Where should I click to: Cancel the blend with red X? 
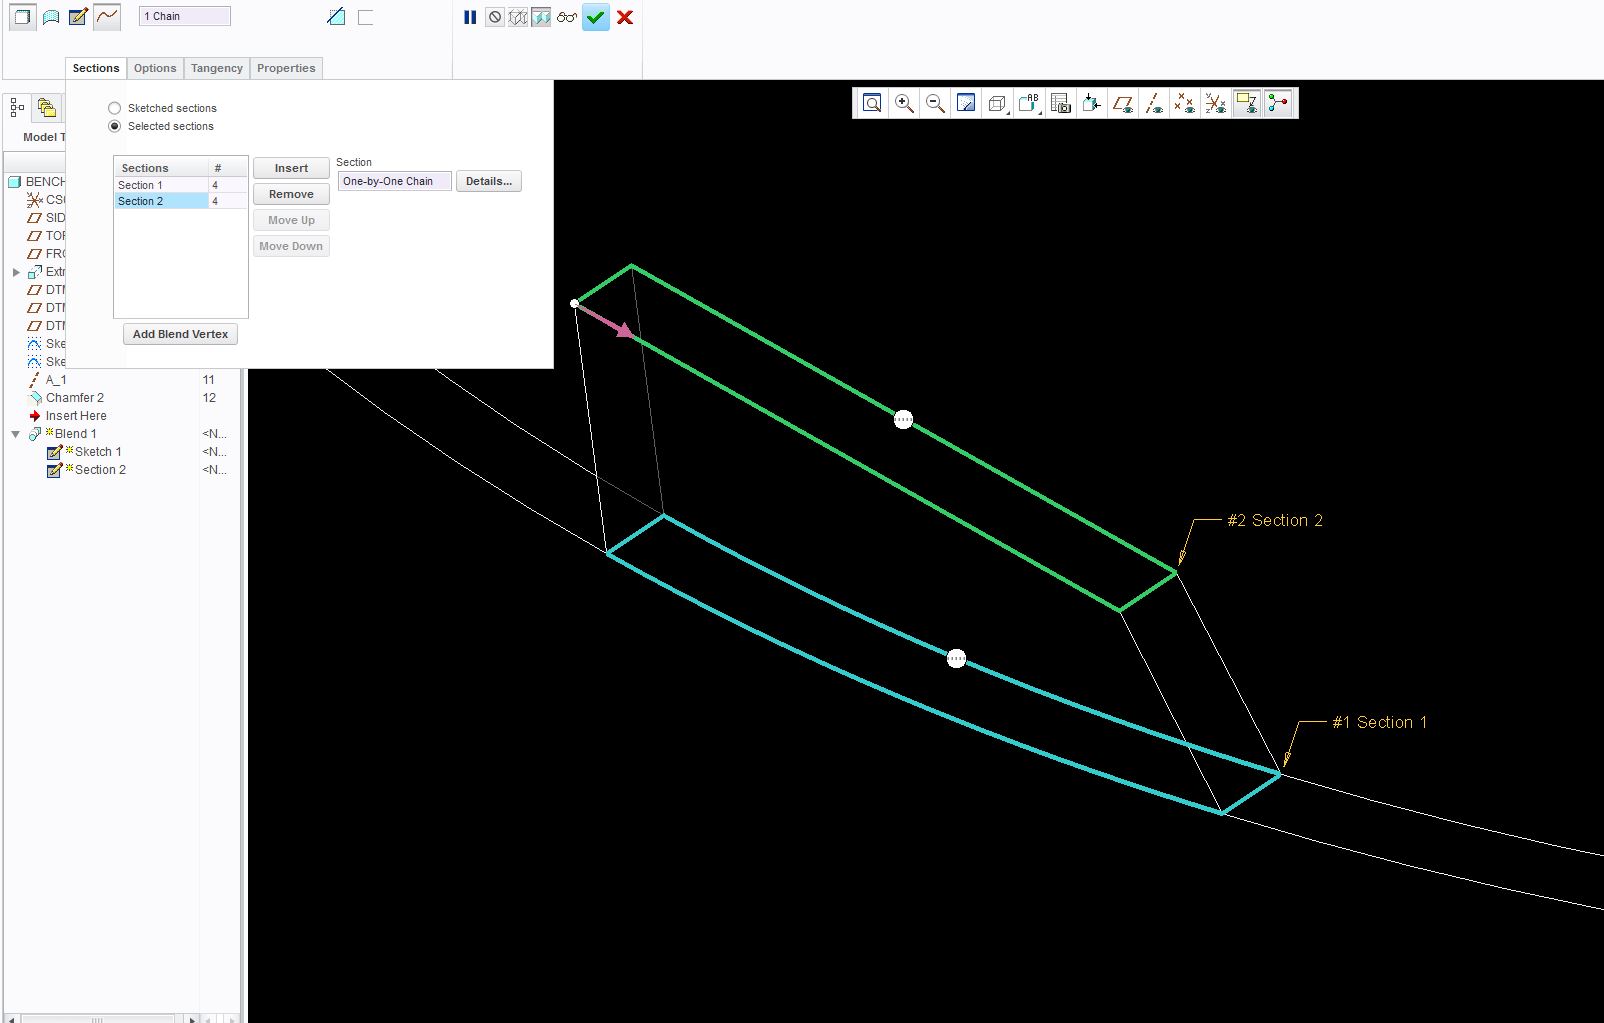[625, 17]
